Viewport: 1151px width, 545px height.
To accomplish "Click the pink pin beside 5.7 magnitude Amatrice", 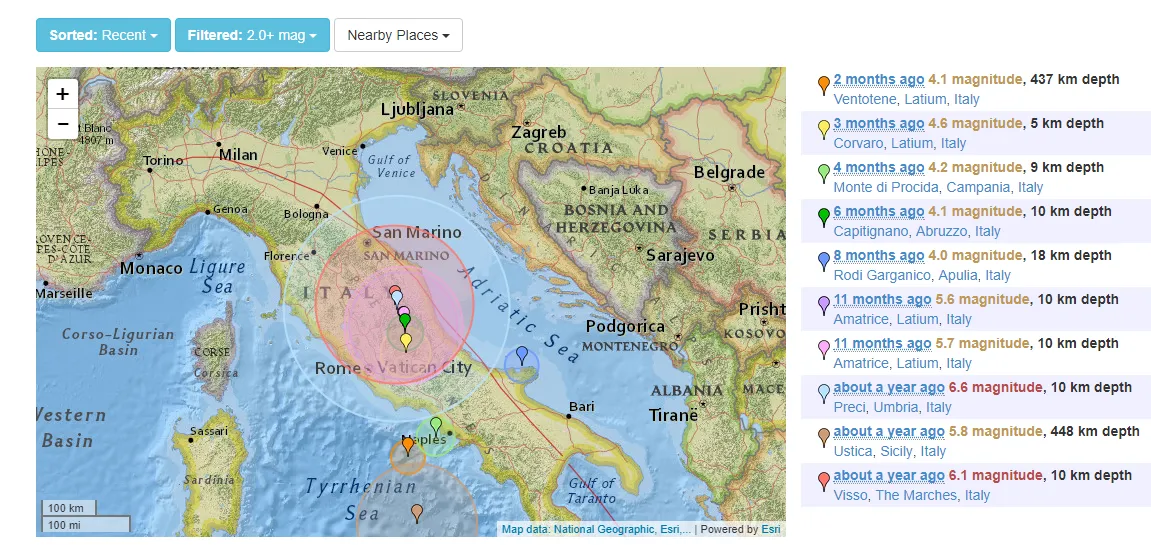I will (x=824, y=350).
